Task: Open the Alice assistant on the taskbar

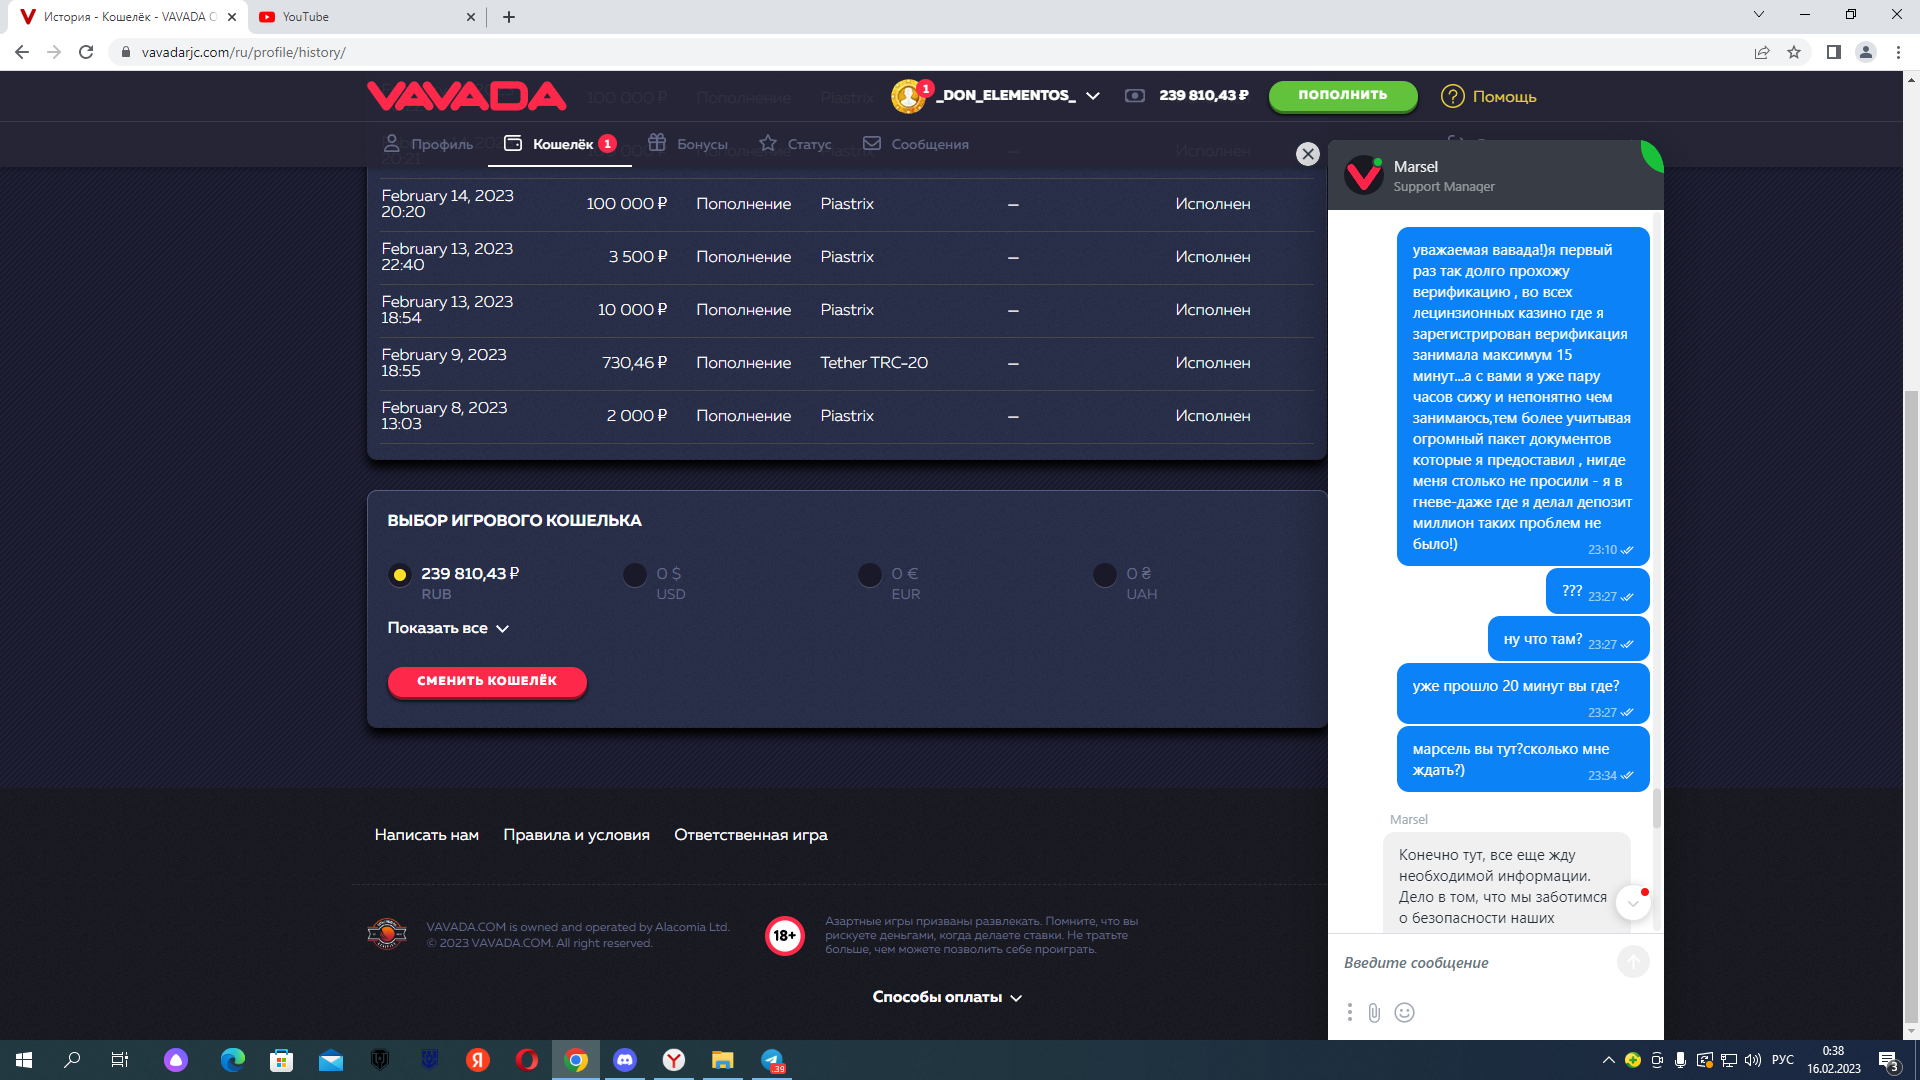Action: (176, 1060)
